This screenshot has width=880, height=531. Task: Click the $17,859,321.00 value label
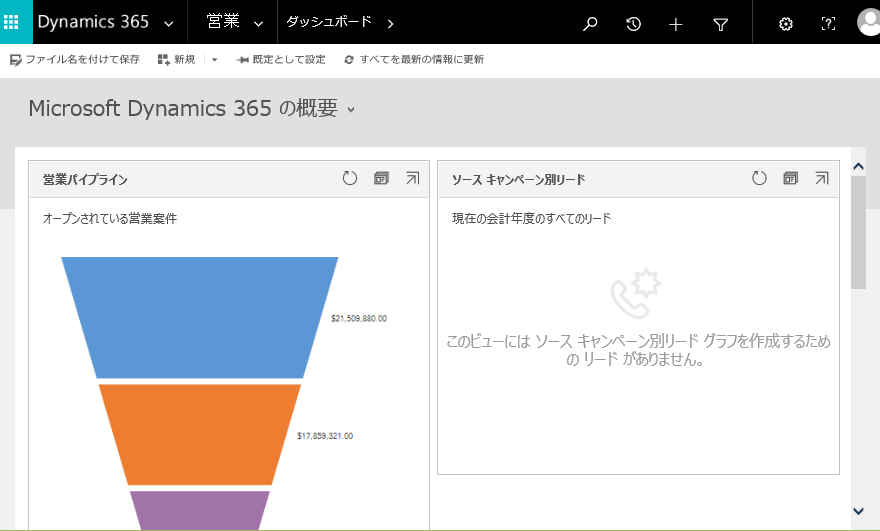[x=325, y=436]
